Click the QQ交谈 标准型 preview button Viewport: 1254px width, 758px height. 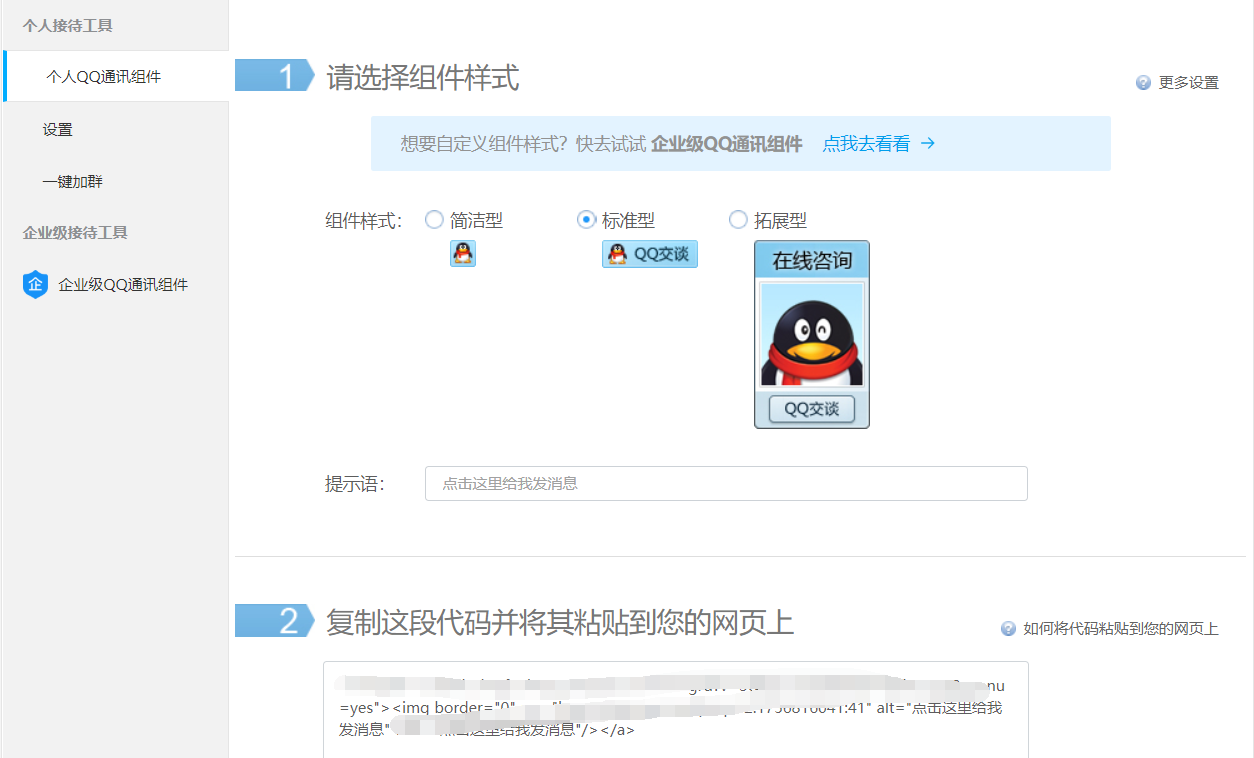coord(650,254)
